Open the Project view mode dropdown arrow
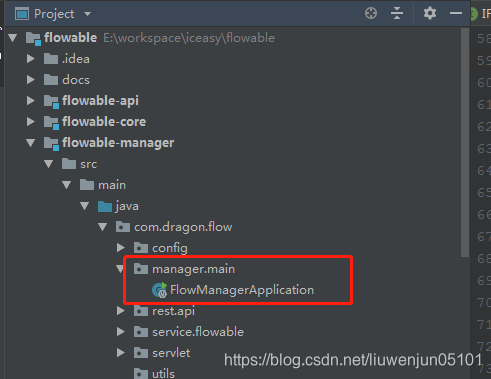 pos(87,14)
